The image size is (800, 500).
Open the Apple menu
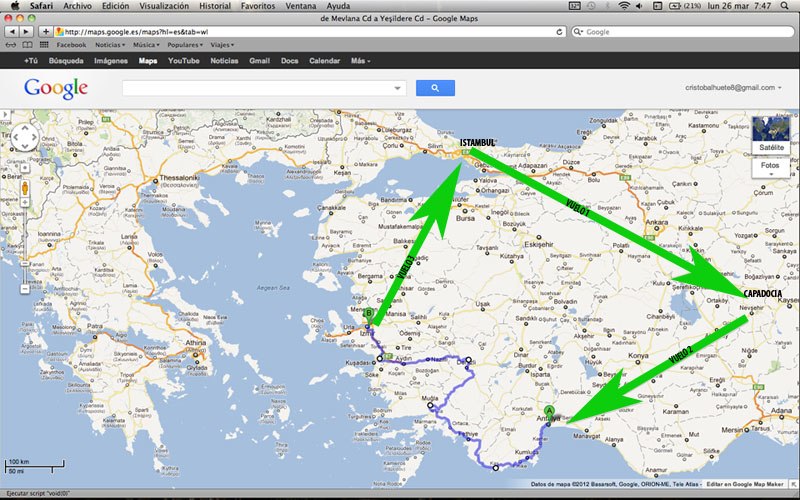(x=15, y=6)
